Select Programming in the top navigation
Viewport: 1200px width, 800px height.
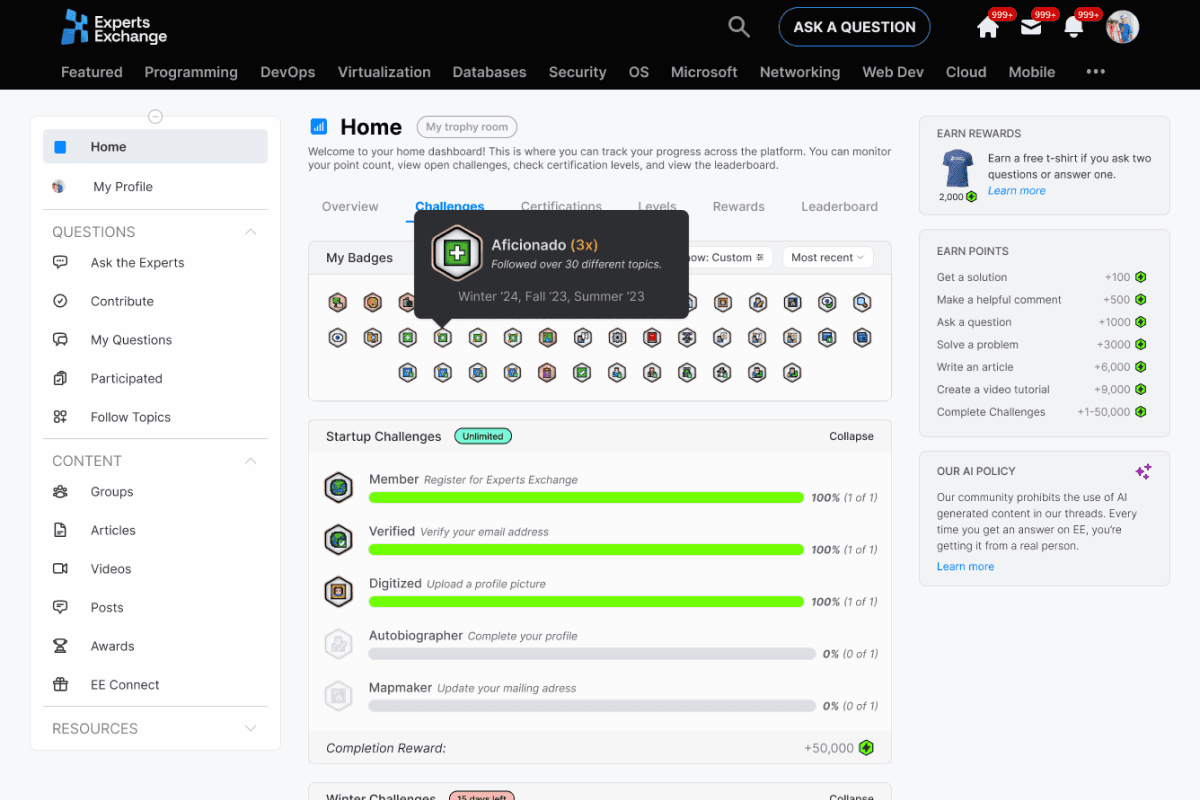point(191,72)
